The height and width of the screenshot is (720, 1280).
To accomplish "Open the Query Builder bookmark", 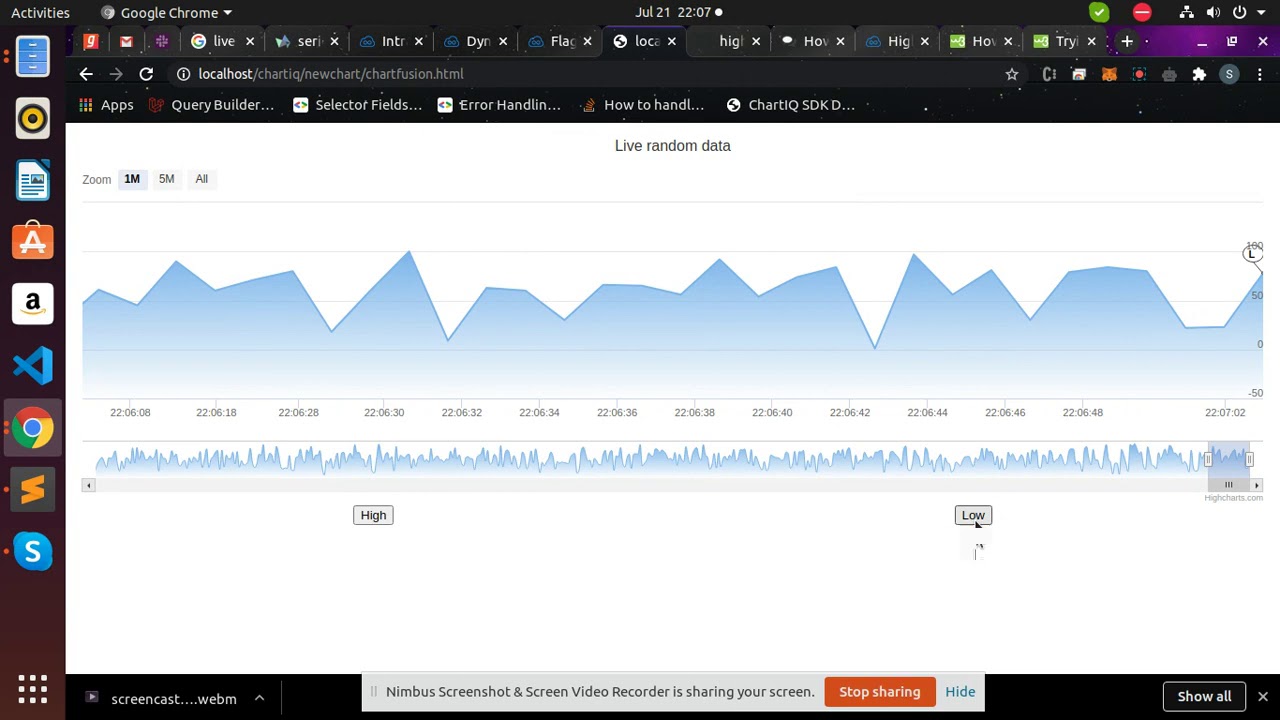I will coord(211,105).
